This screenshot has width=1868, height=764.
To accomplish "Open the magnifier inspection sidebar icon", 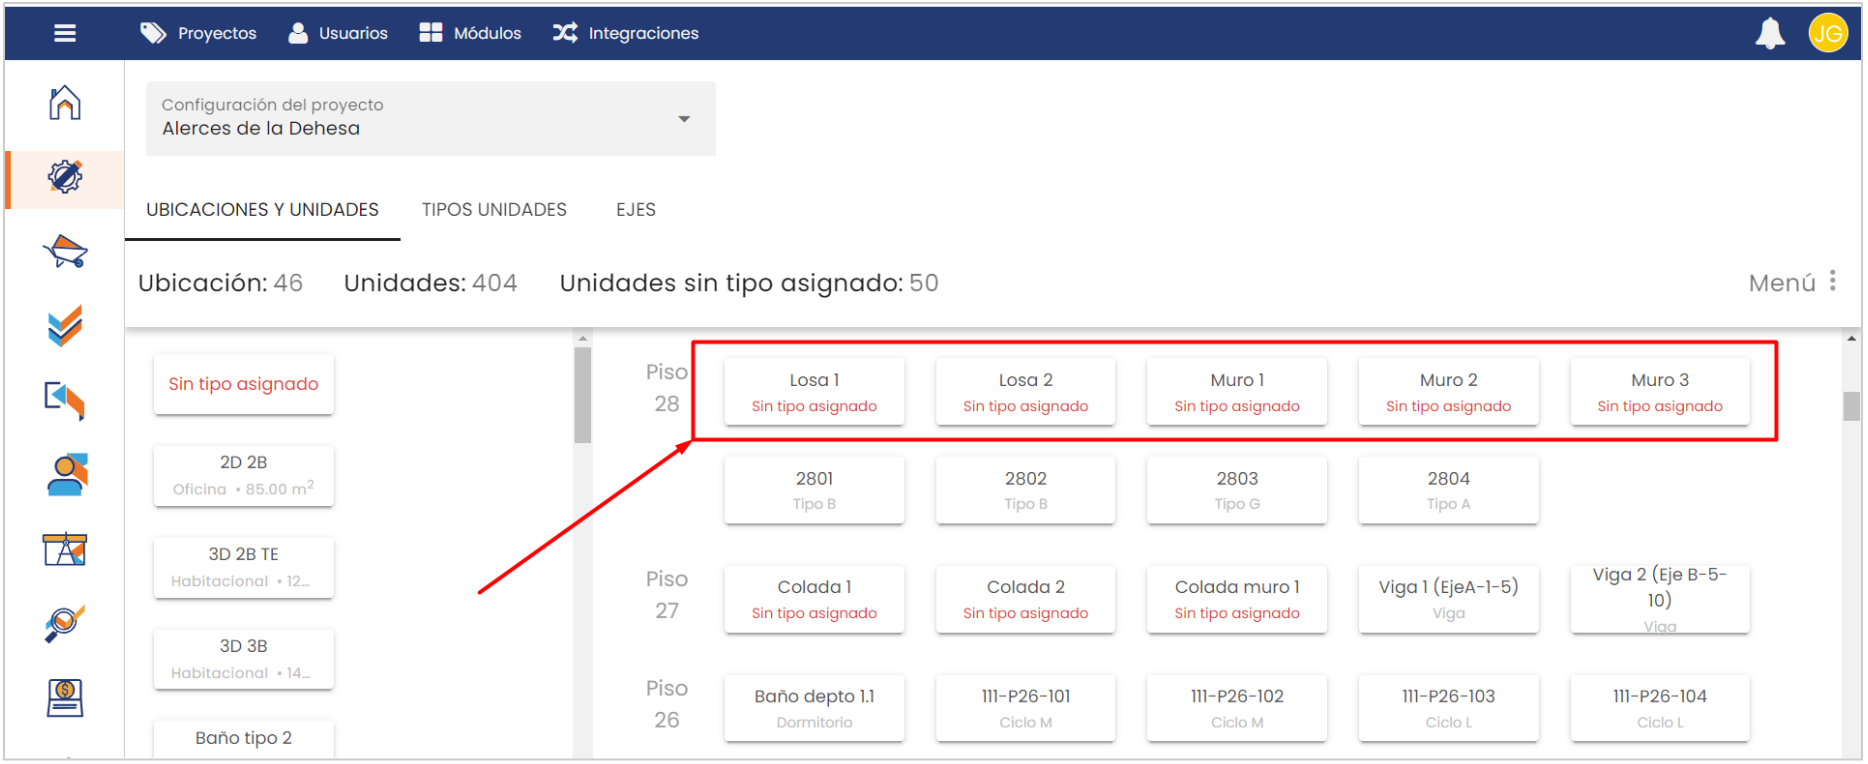I will 65,623.
